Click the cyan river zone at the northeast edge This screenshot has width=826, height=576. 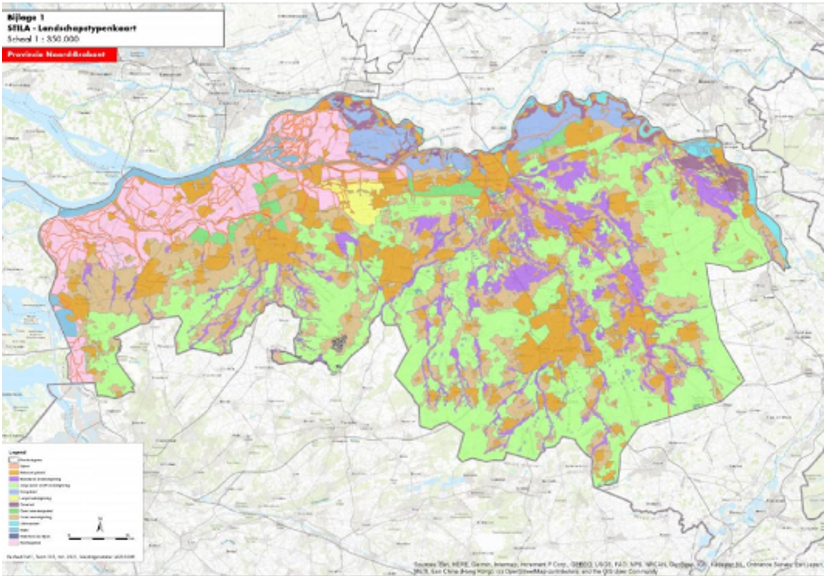(x=705, y=149)
